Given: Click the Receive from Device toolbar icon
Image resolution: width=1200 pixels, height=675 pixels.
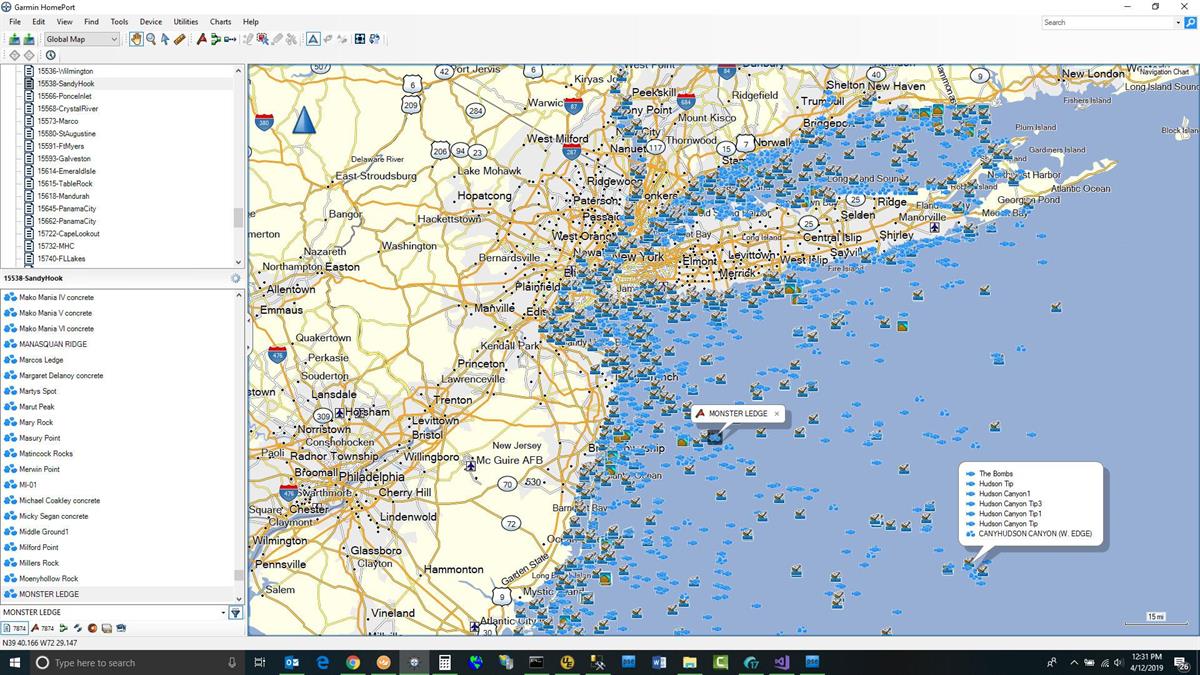Looking at the screenshot, I should pyautogui.click(x=30, y=39).
